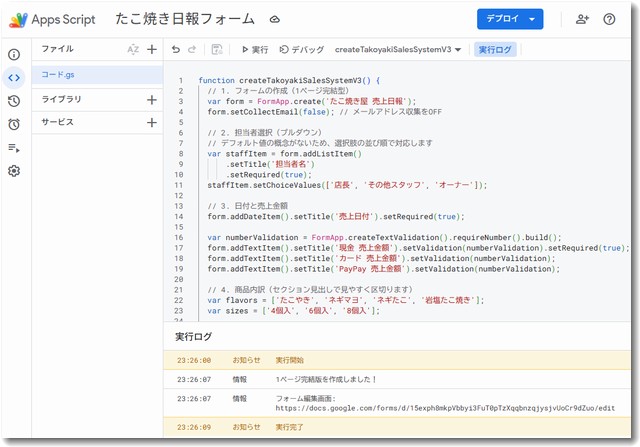Select the 実行完了 log row

pyautogui.click(x=397, y=427)
